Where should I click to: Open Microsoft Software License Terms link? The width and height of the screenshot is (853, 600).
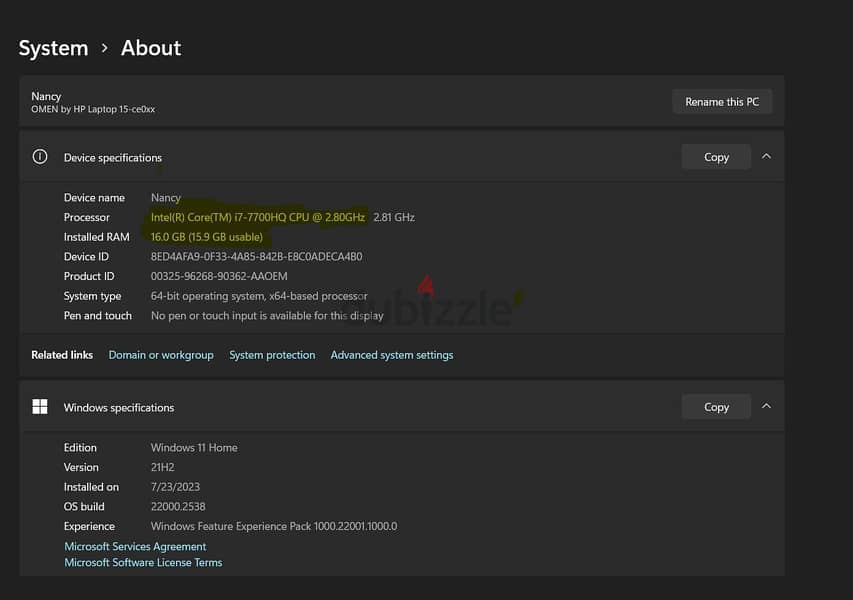[x=143, y=562]
